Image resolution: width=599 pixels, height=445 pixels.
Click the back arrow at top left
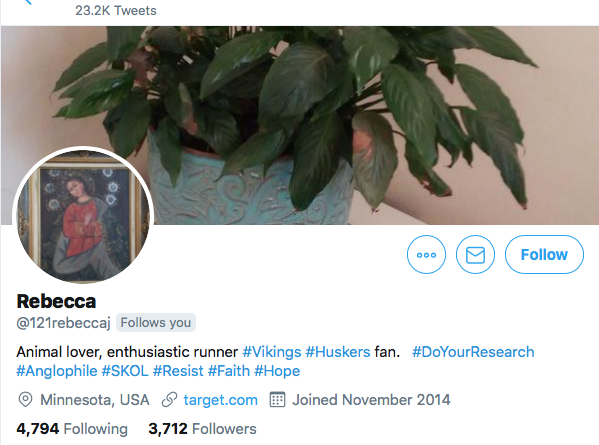coord(28,2)
